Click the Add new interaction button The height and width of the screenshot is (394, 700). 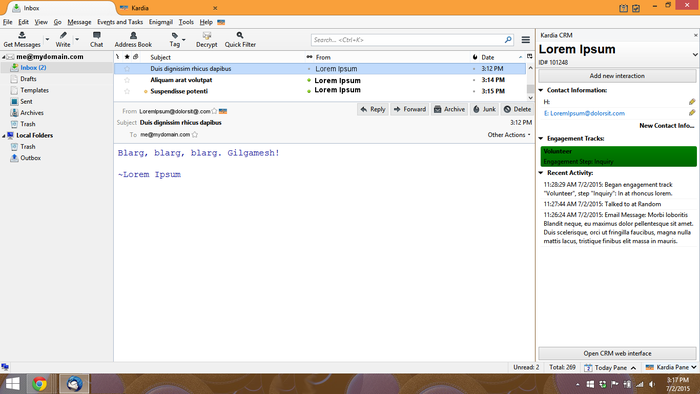617,76
